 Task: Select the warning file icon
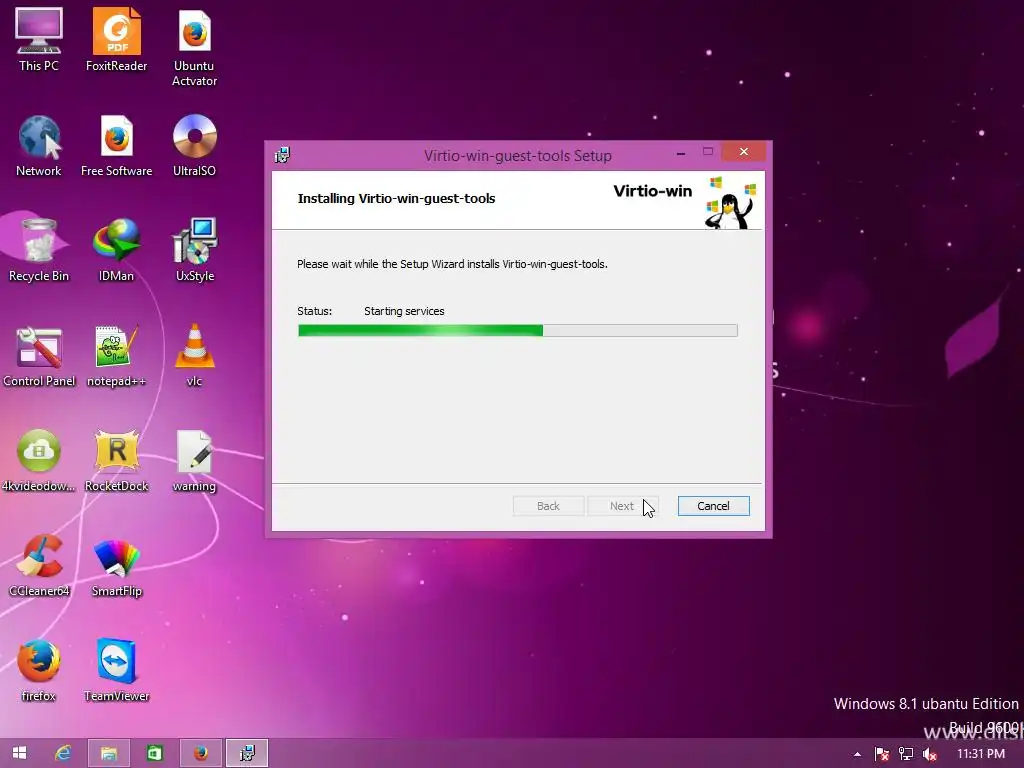(194, 460)
